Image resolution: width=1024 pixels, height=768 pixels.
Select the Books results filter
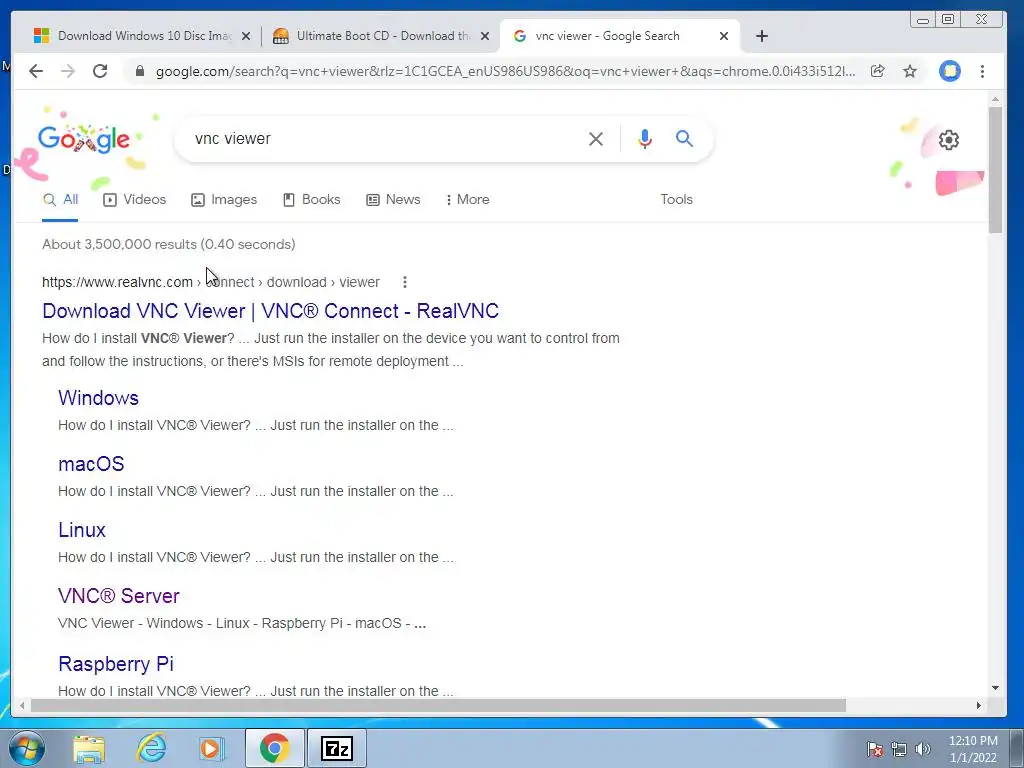312,200
